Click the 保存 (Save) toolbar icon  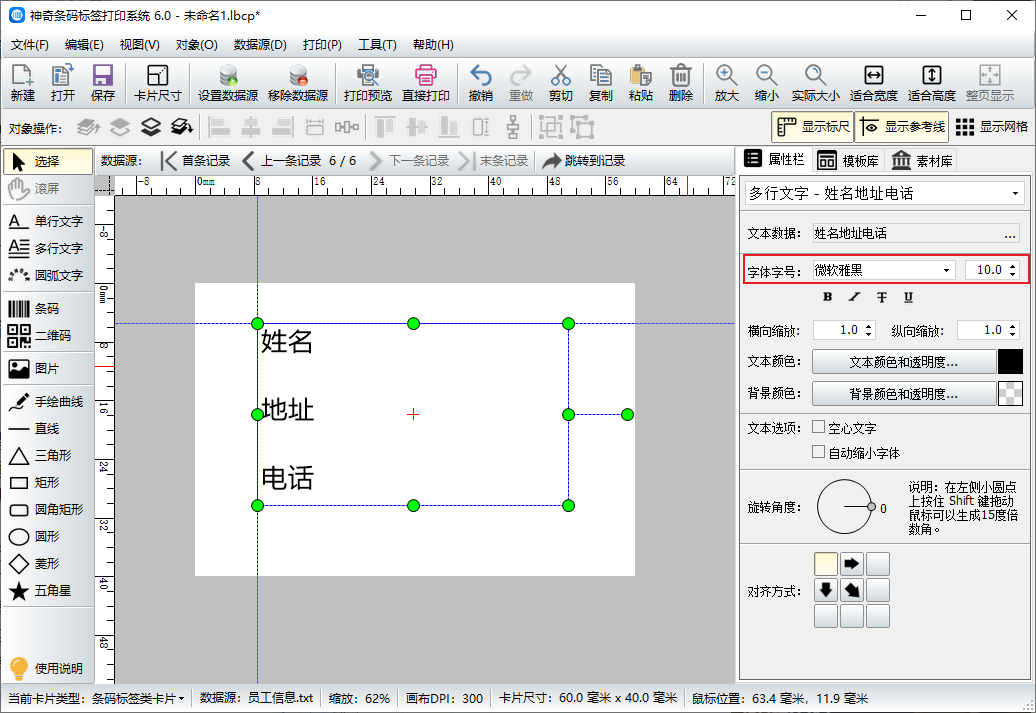(103, 83)
